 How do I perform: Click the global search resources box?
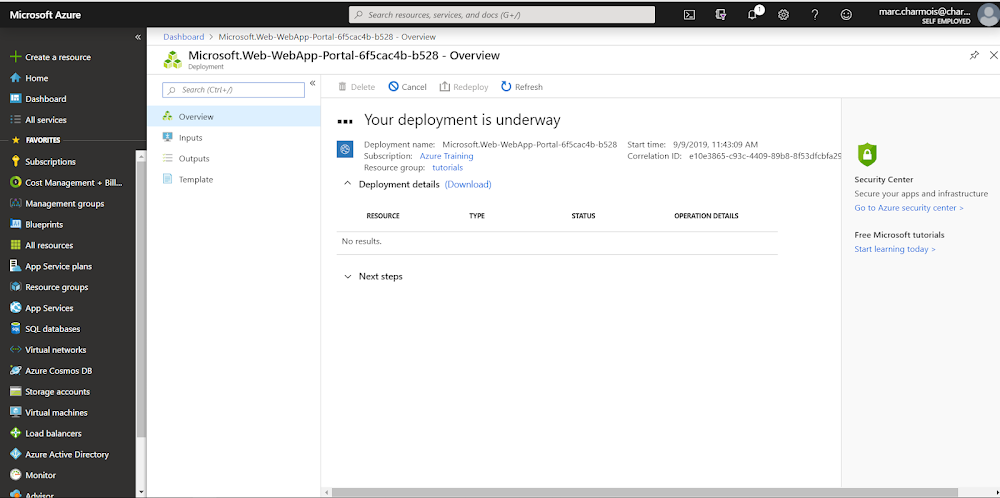tap(502, 15)
